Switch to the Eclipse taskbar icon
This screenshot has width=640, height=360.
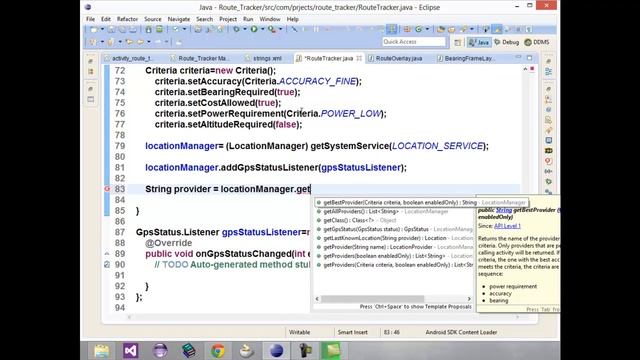(x=276, y=351)
